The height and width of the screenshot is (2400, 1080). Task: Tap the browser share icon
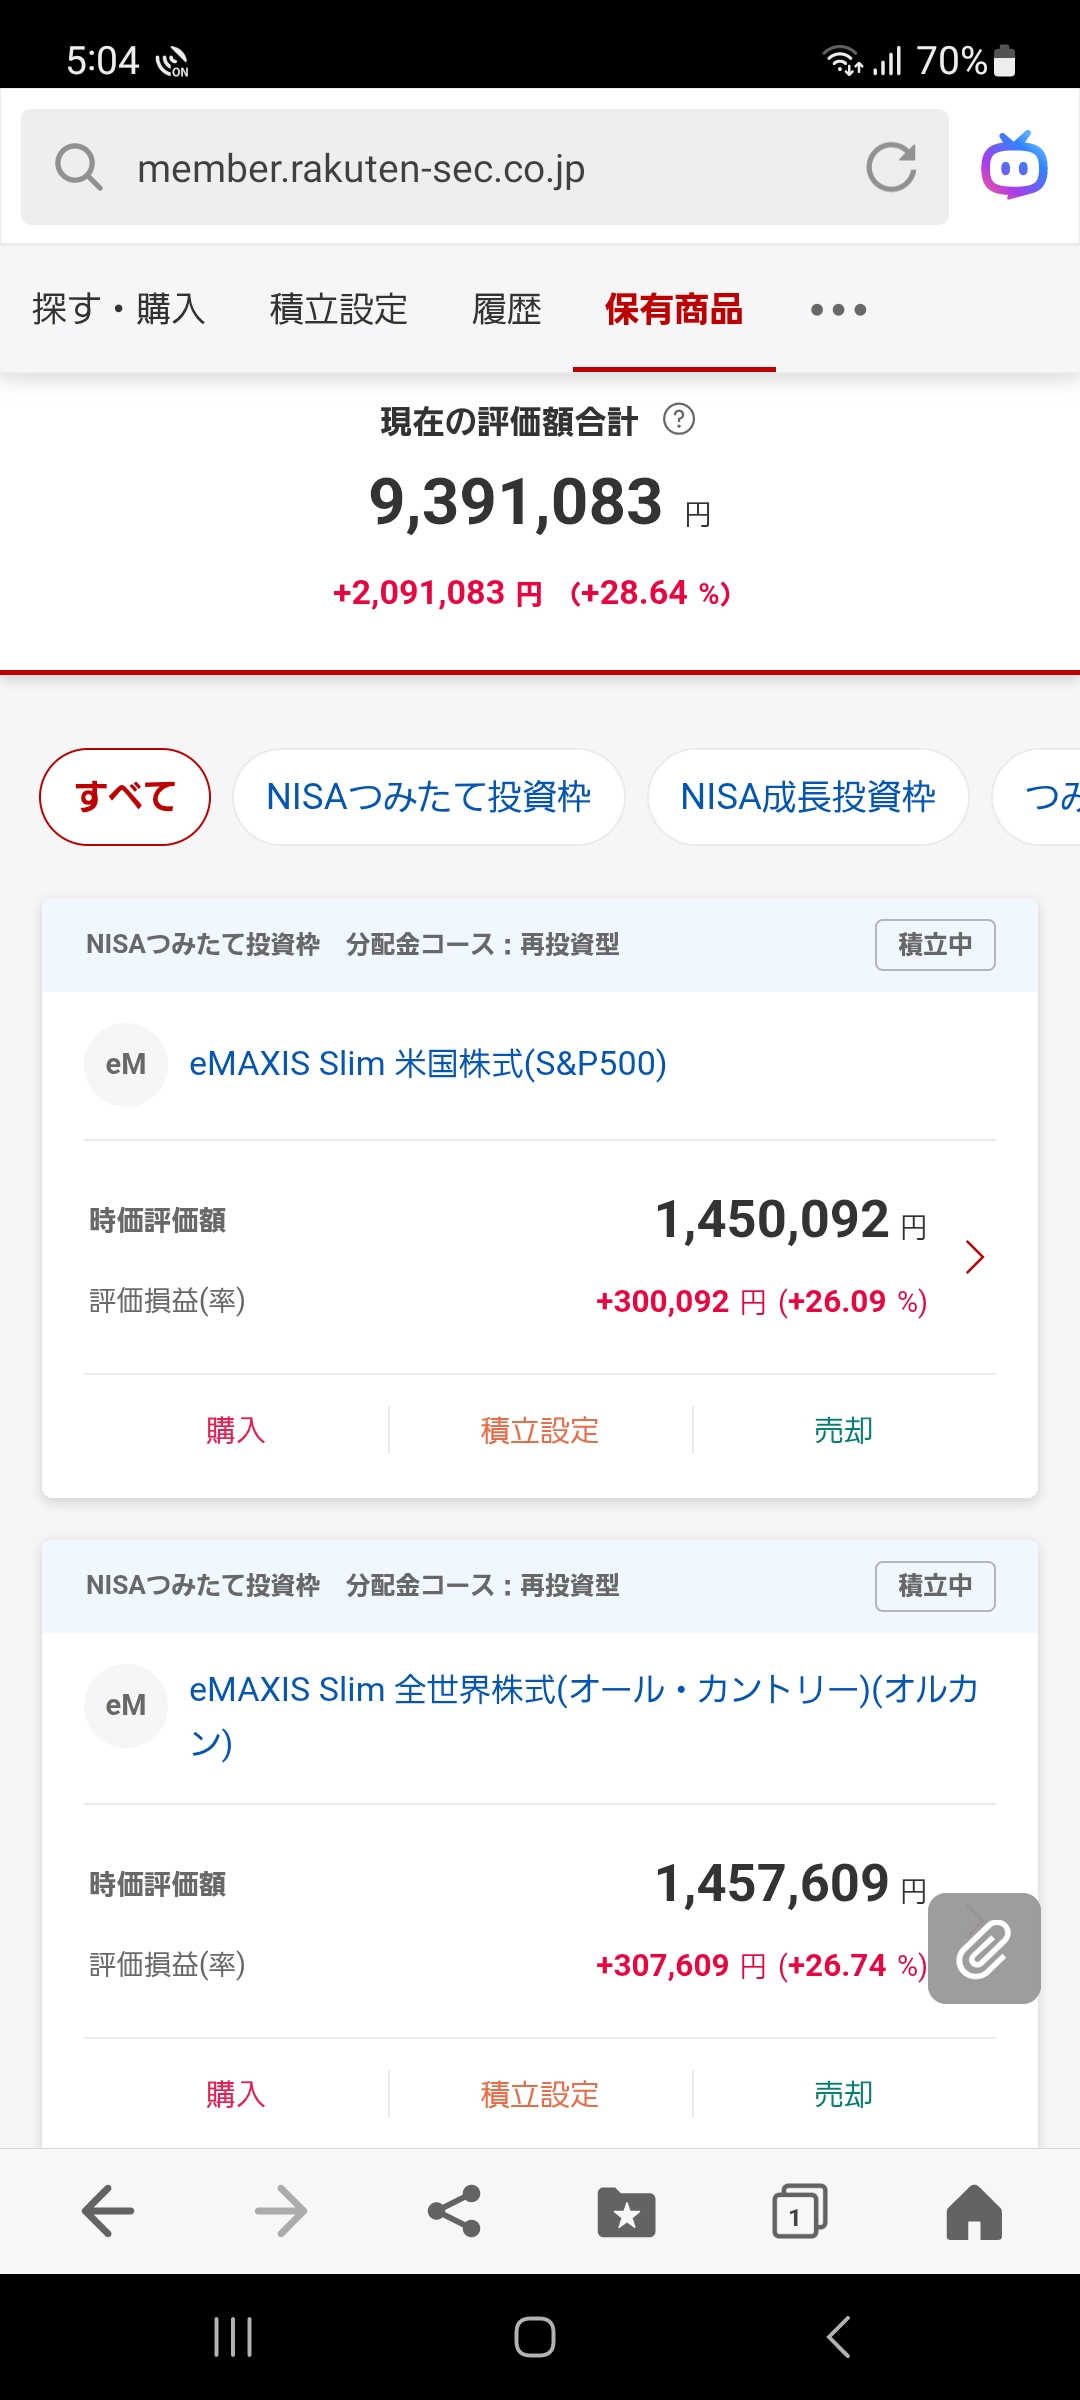(454, 2211)
